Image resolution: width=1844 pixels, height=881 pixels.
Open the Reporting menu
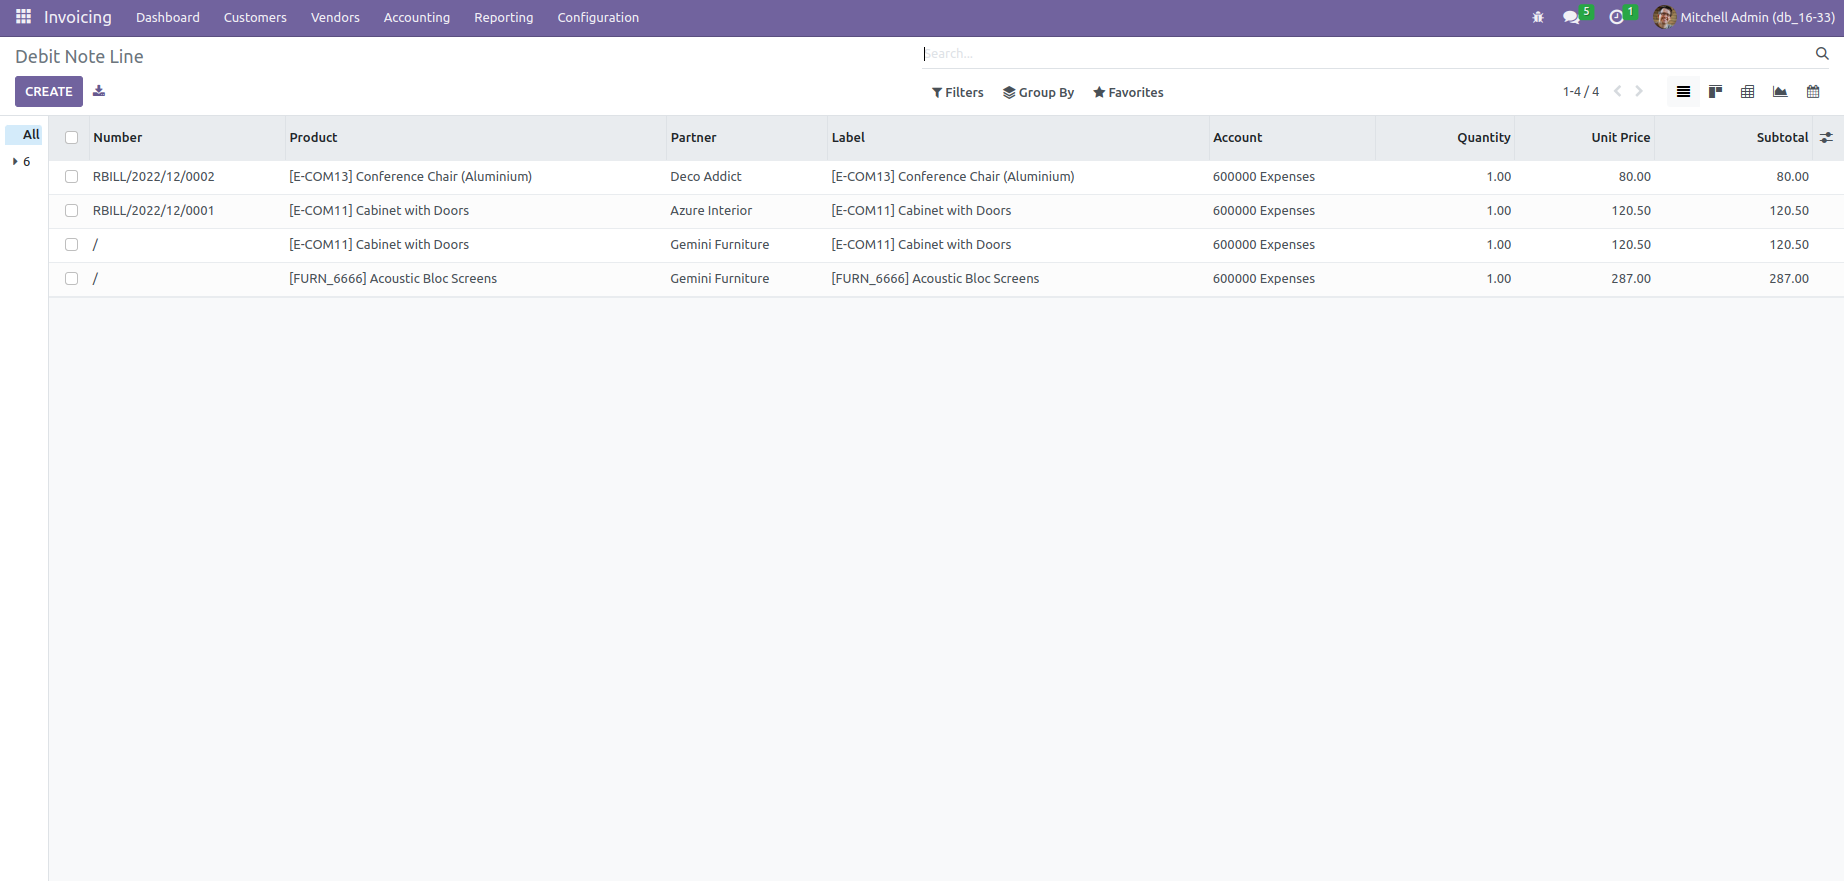[x=504, y=18]
